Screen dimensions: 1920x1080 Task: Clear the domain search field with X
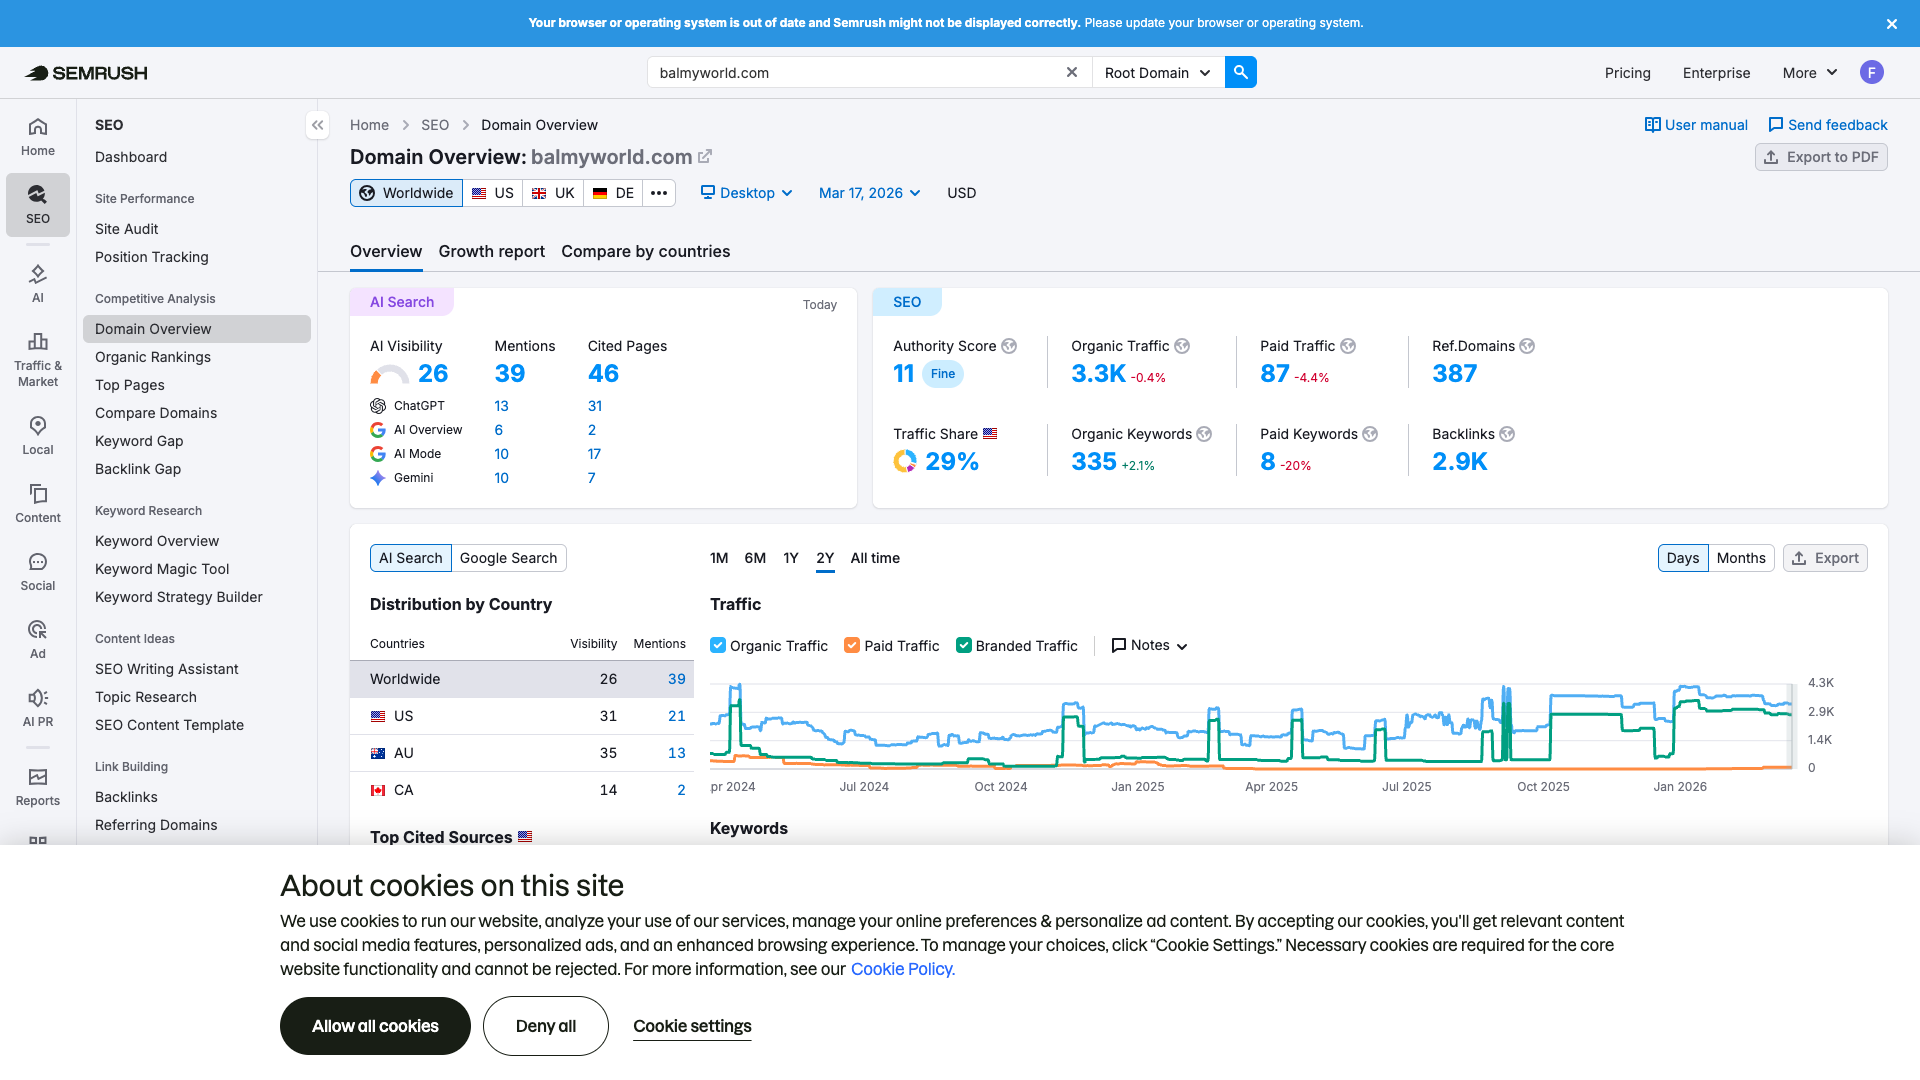[x=1071, y=72]
